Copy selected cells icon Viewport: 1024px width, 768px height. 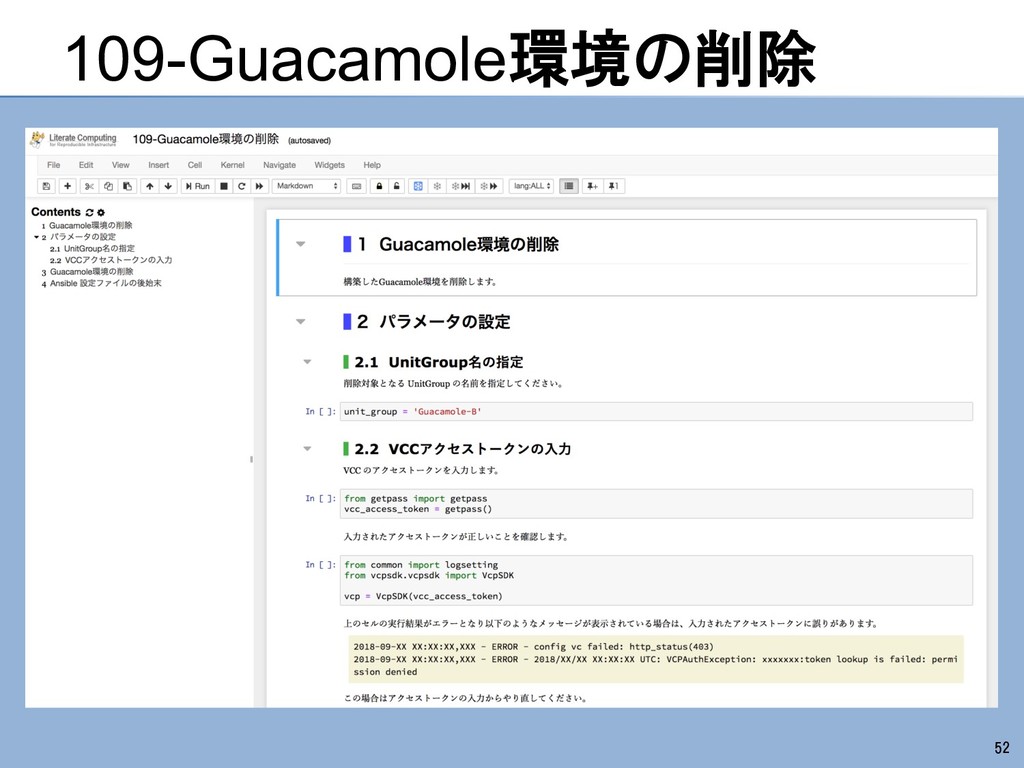coord(108,186)
